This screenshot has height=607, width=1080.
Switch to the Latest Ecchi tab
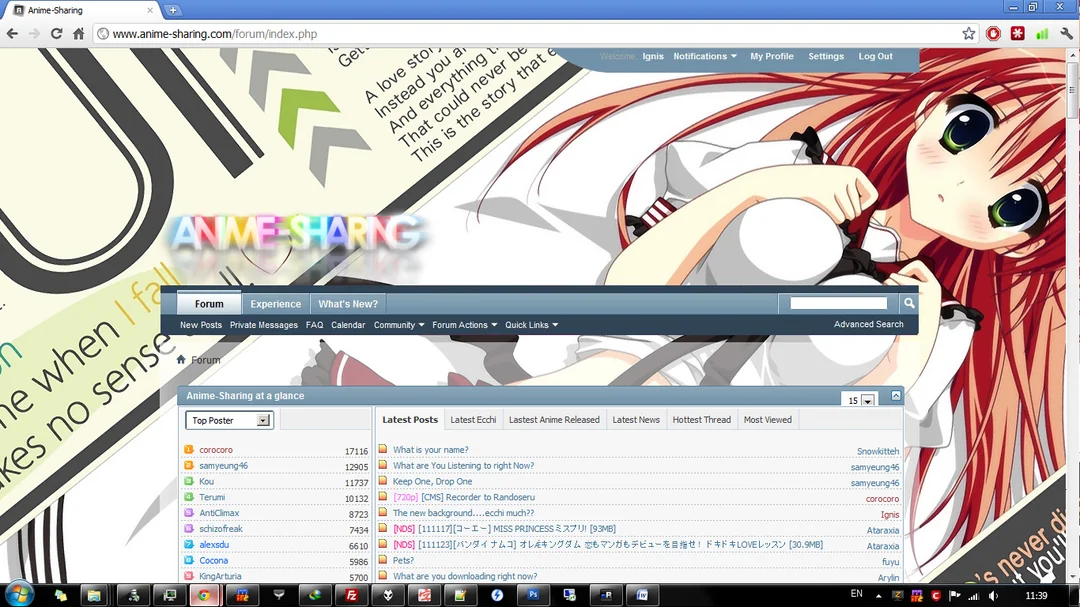click(472, 419)
